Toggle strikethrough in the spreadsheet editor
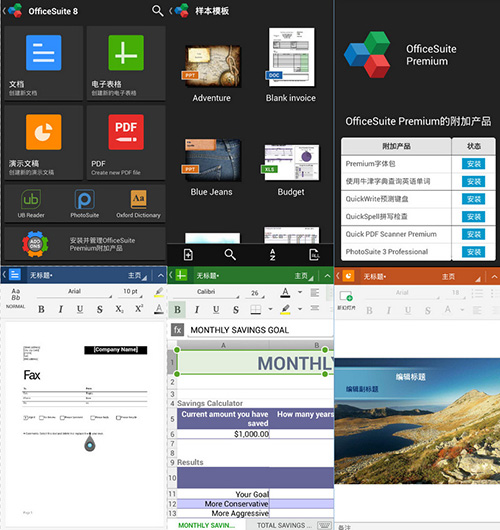Viewport: 500px width, 530px height. pos(236,310)
